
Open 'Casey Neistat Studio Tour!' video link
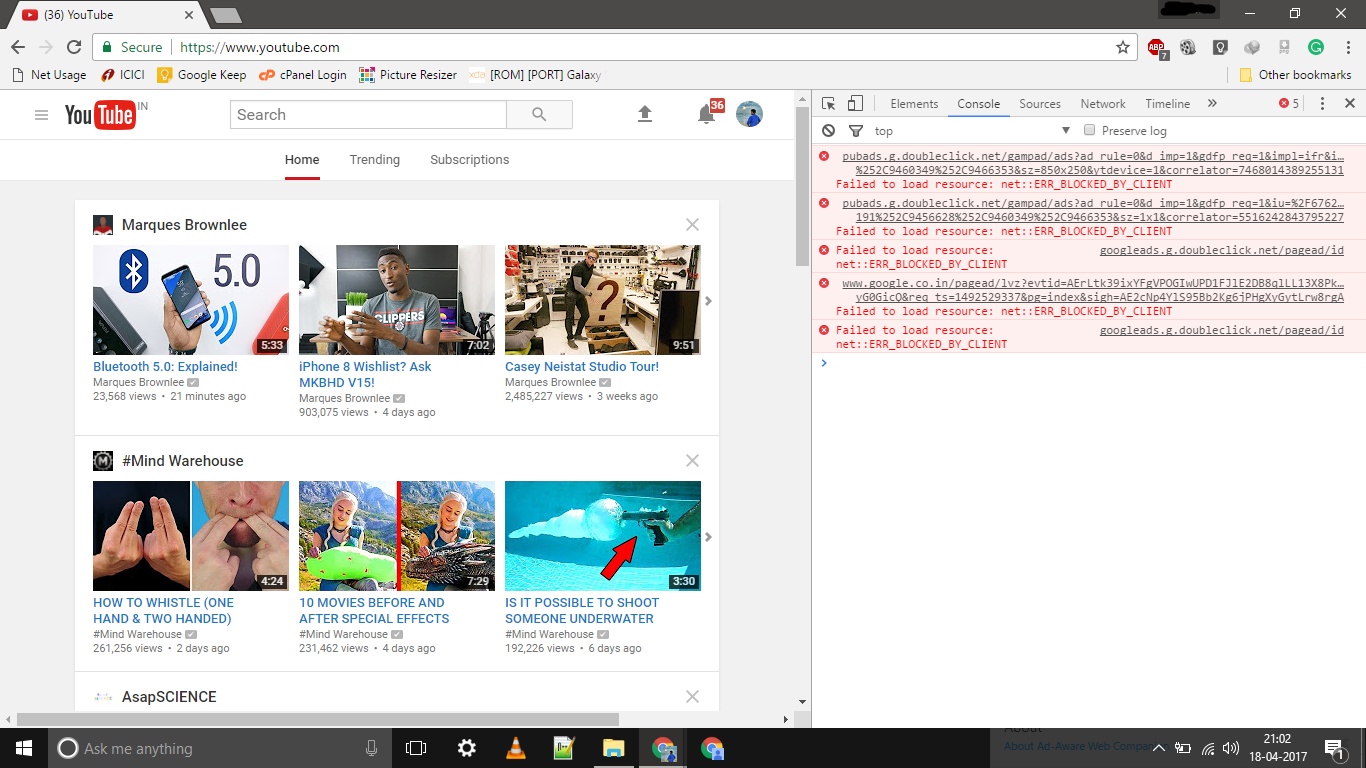(x=582, y=367)
